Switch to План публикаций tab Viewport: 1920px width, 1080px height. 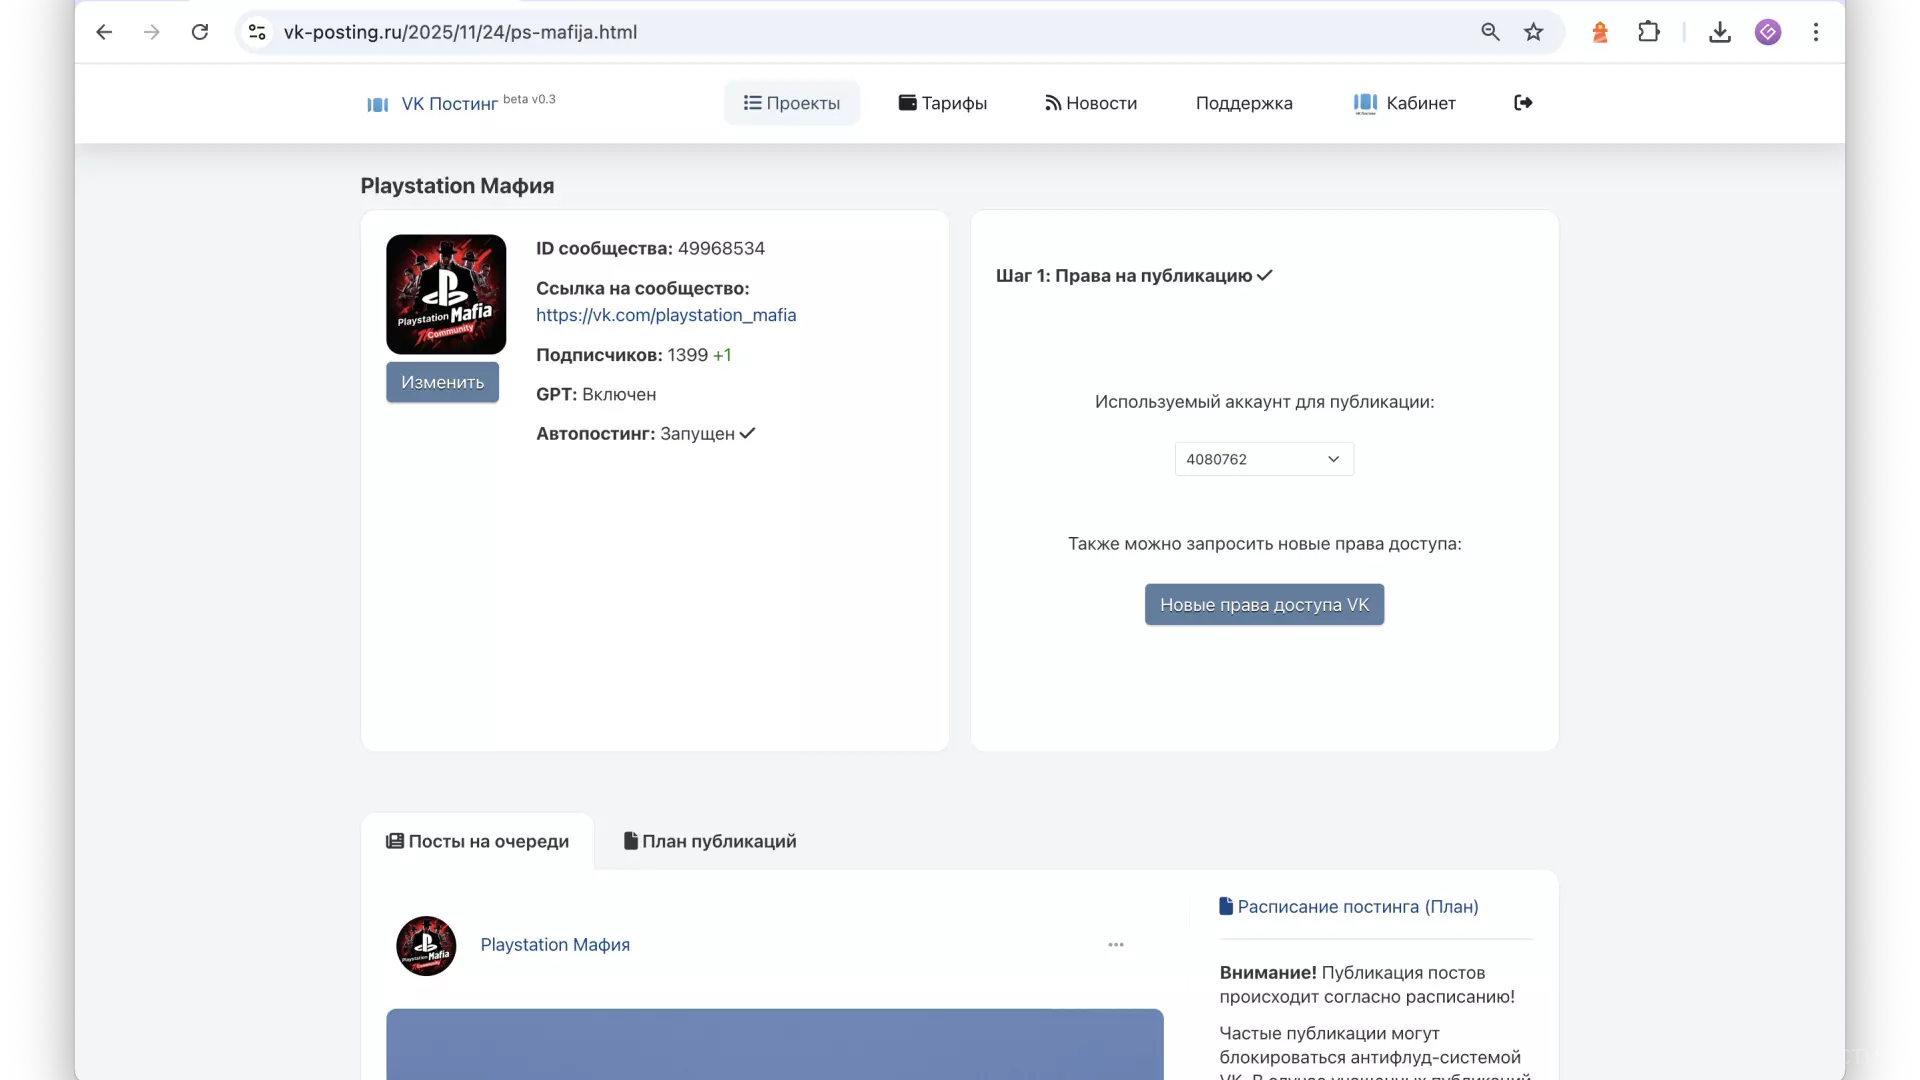tap(710, 841)
